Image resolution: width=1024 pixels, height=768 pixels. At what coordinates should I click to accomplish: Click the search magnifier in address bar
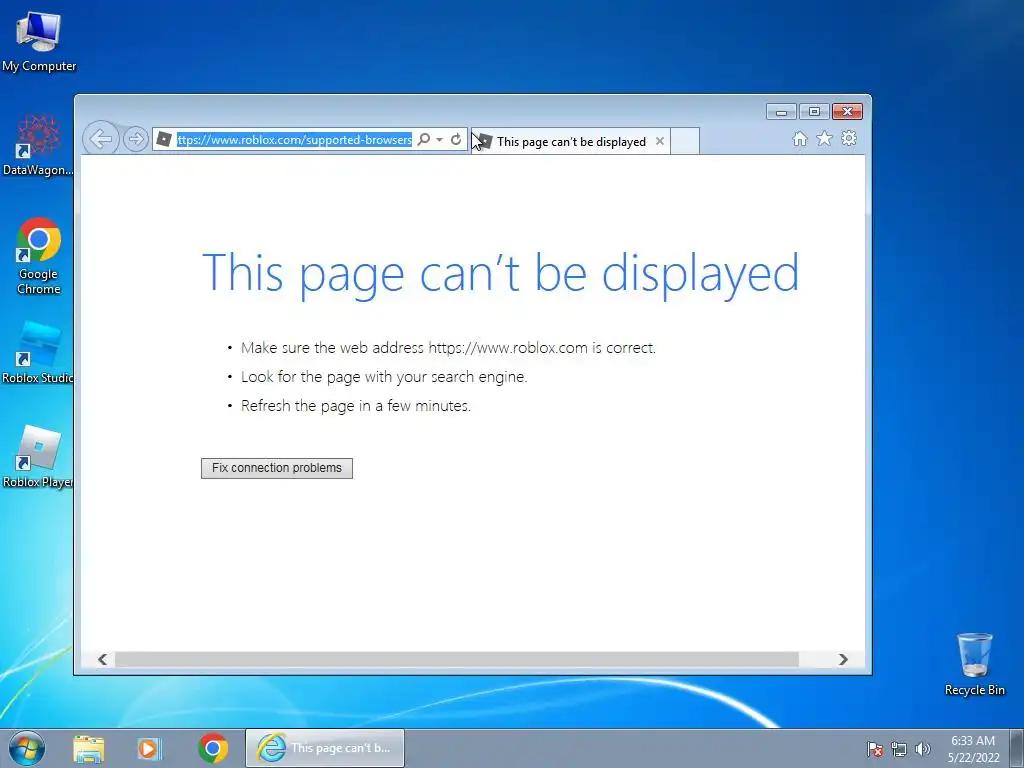pyautogui.click(x=424, y=139)
